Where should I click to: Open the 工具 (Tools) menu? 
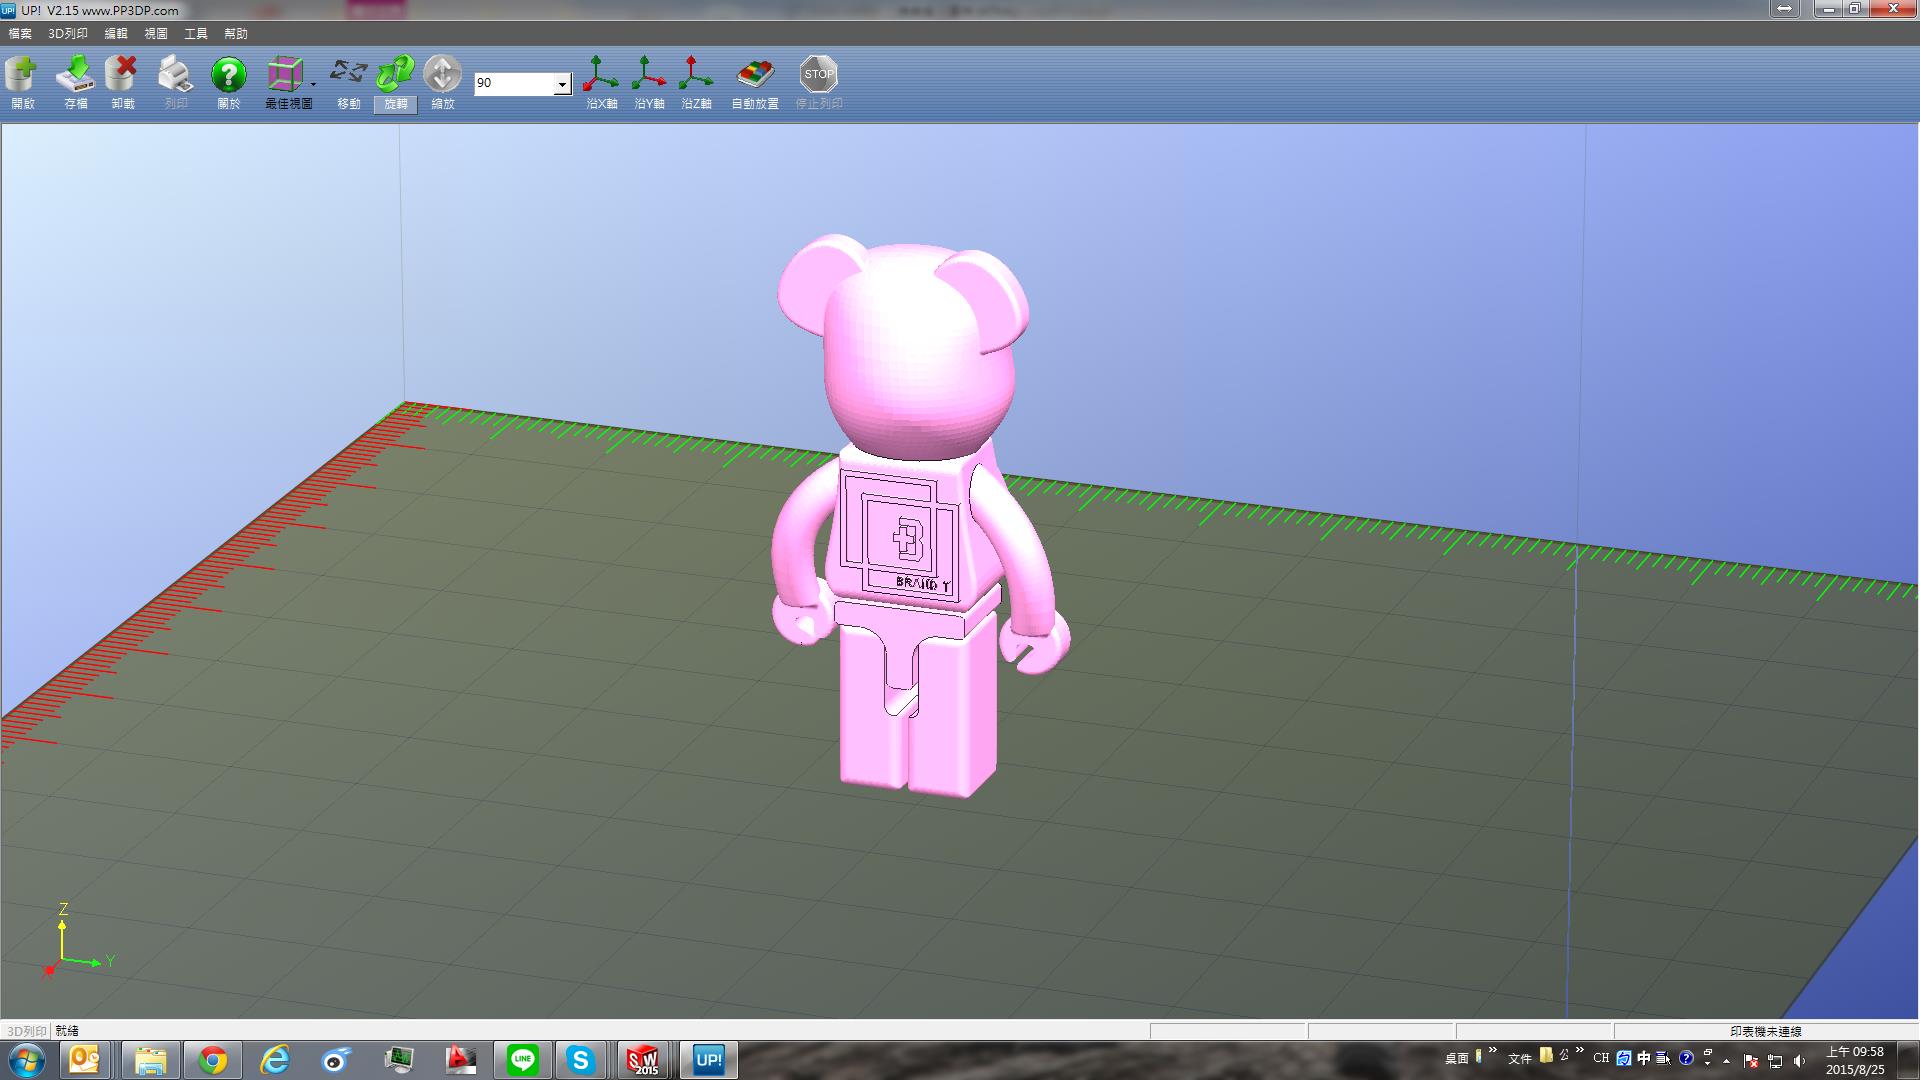[x=196, y=34]
